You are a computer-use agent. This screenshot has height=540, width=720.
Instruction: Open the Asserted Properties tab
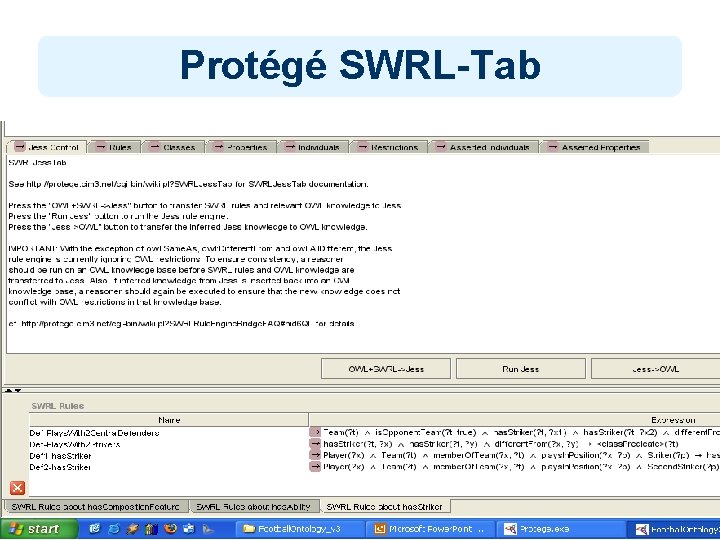point(594,147)
